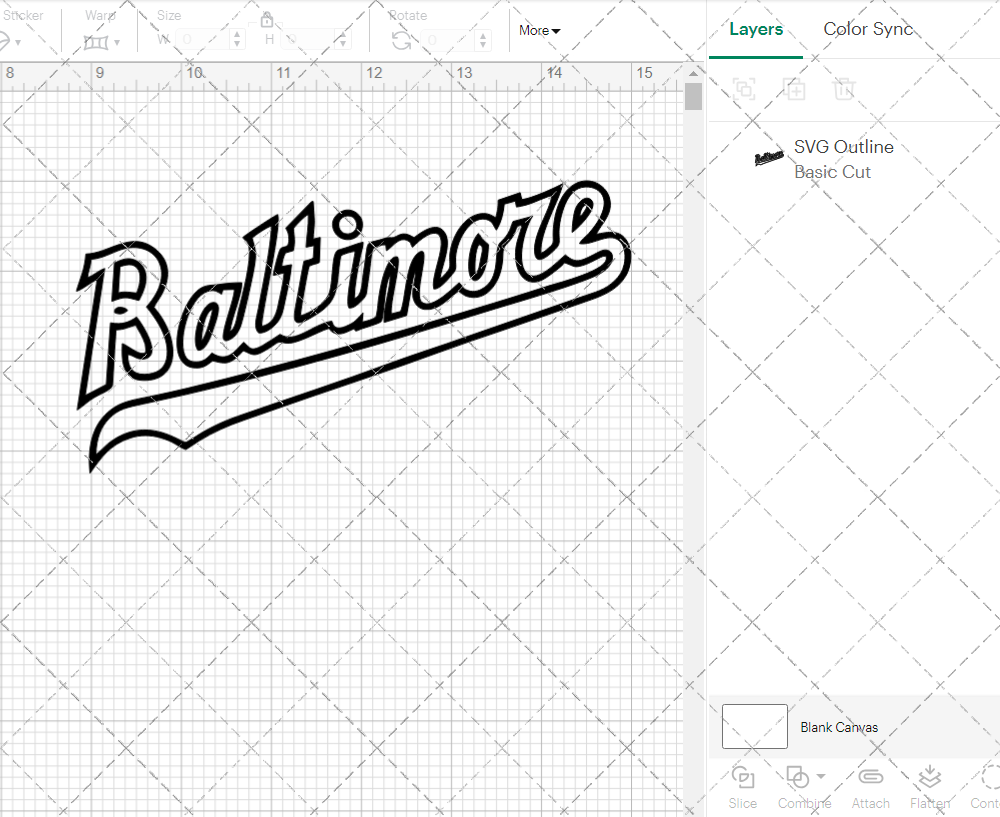
Task: Click the Slice tool icon
Action: pyautogui.click(x=742, y=777)
